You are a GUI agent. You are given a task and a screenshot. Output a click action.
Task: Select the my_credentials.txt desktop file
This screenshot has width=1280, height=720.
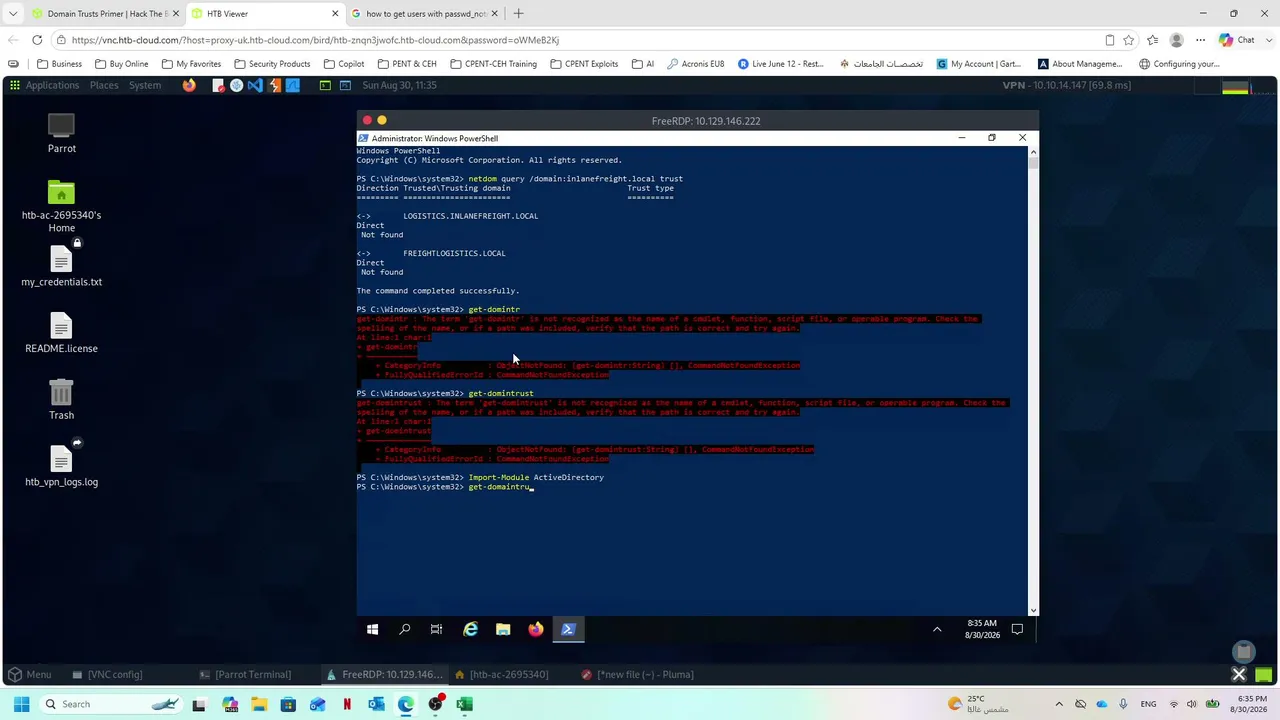(61, 266)
